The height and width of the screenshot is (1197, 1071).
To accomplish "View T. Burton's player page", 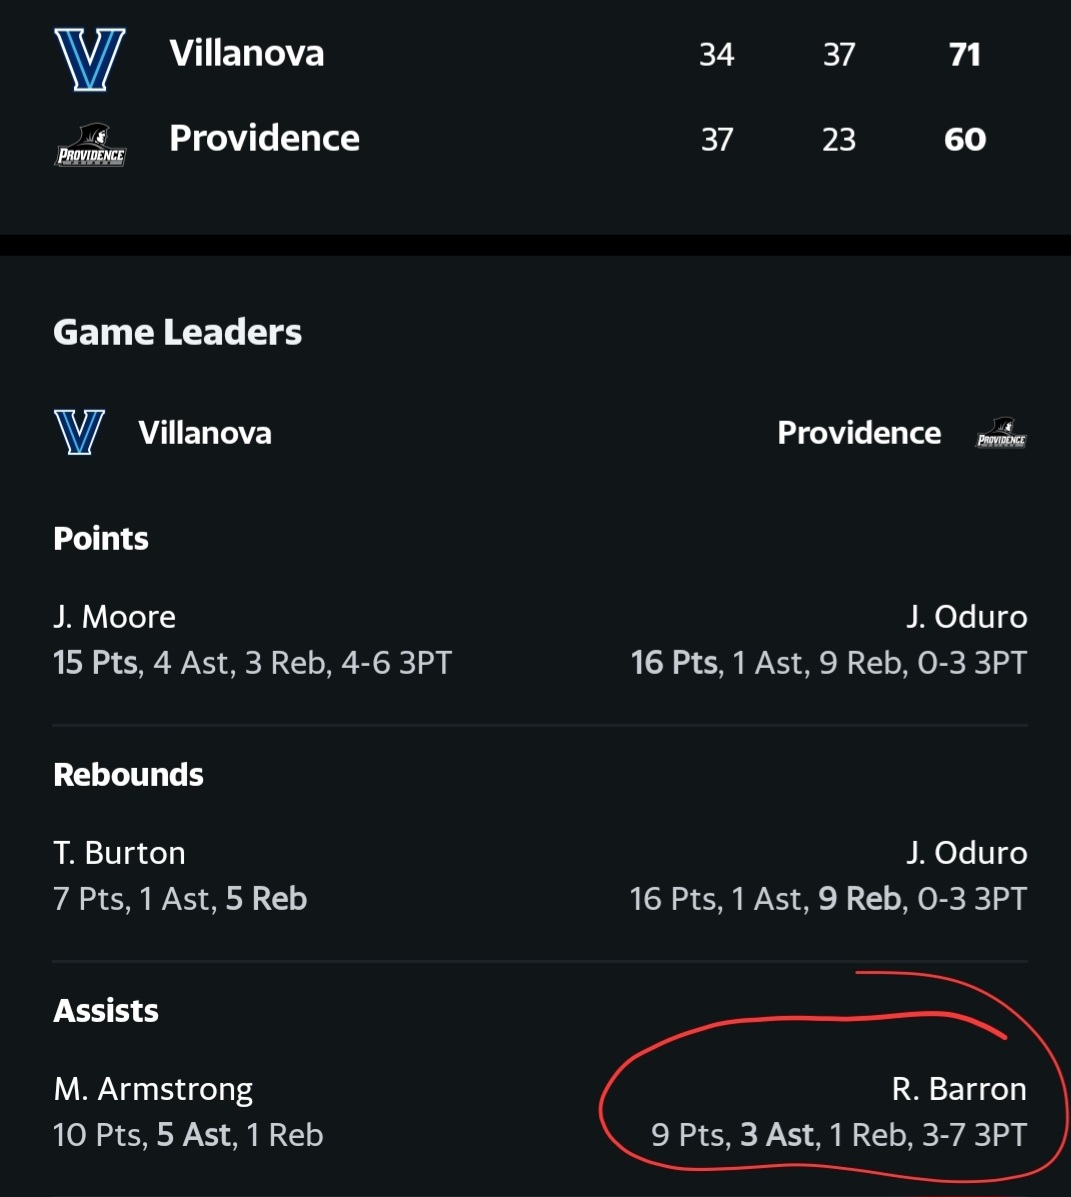I will 119,853.
